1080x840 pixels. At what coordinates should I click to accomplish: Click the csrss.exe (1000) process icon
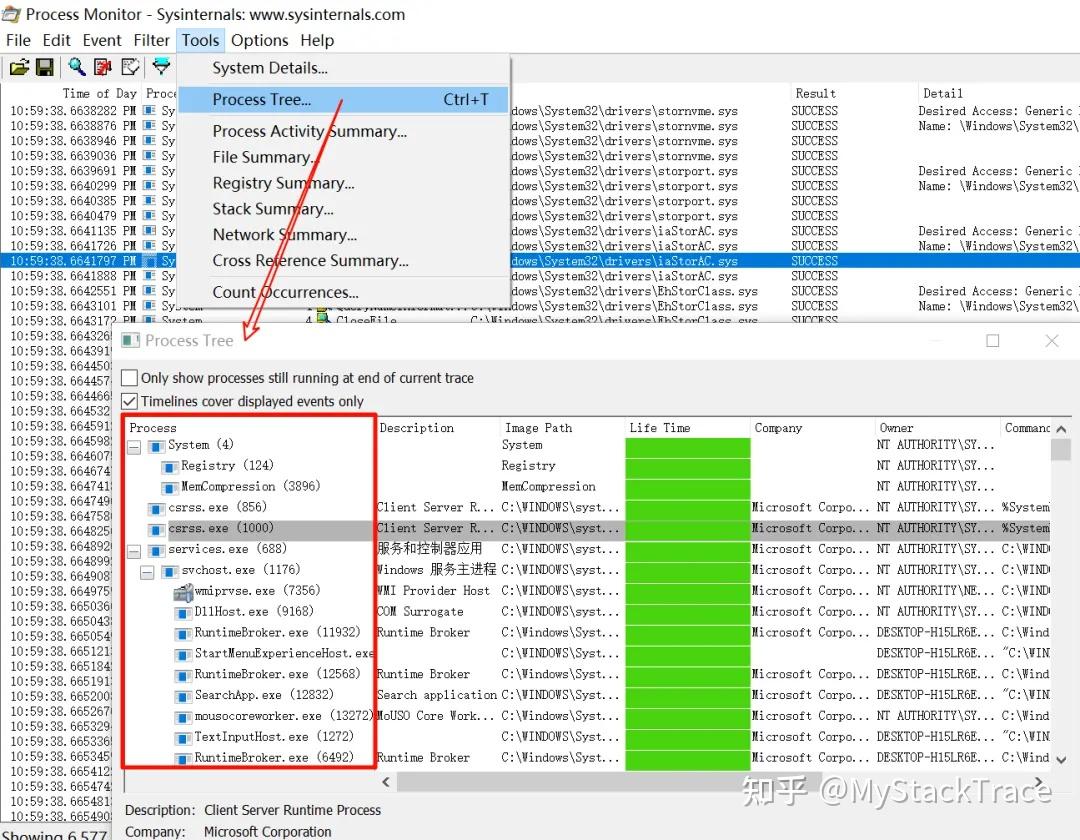click(x=157, y=530)
